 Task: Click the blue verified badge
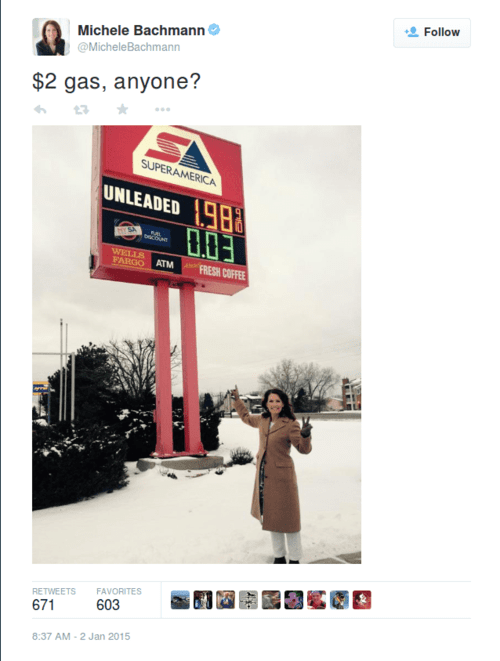pyautogui.click(x=214, y=30)
